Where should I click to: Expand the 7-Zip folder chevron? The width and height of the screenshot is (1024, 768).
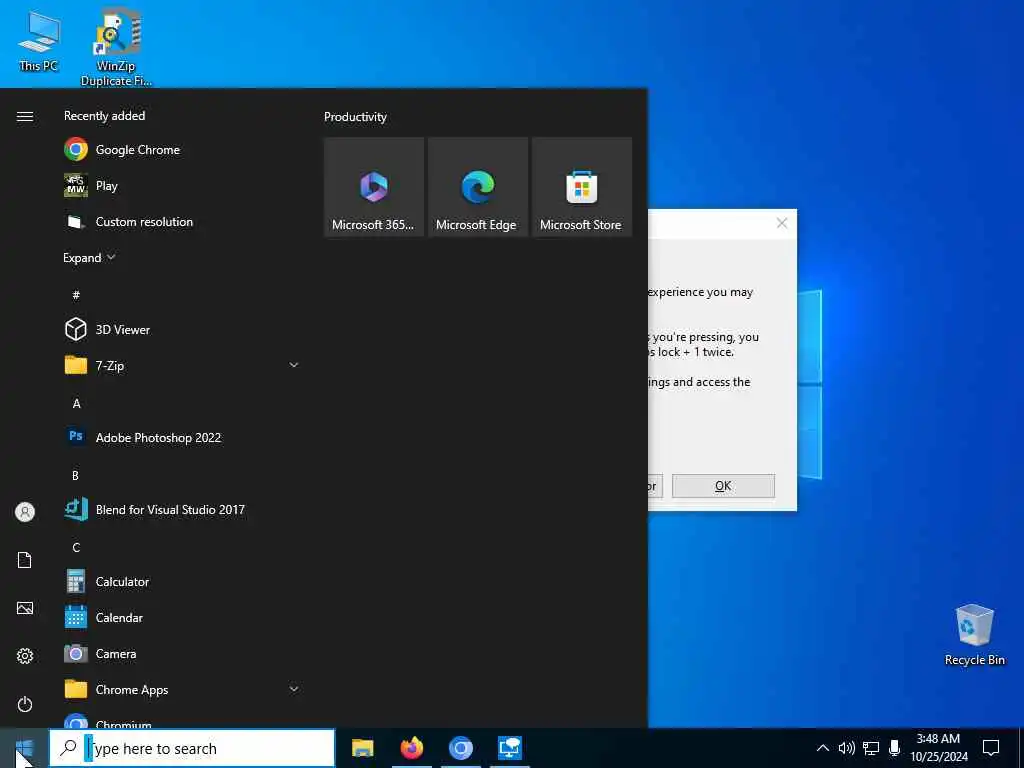click(294, 365)
